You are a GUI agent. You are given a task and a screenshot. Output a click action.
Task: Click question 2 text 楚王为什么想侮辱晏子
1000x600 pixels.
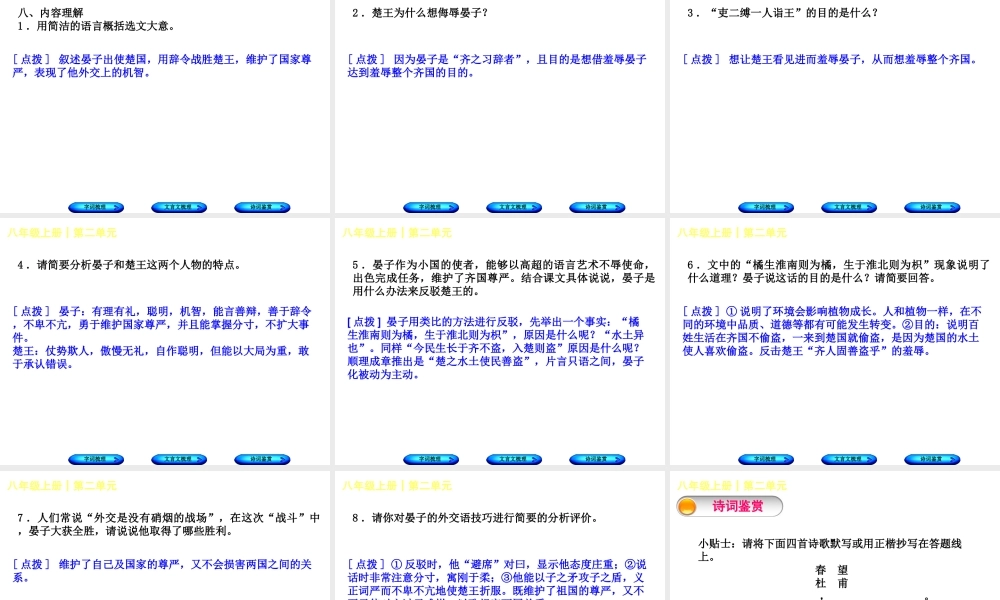(x=420, y=13)
